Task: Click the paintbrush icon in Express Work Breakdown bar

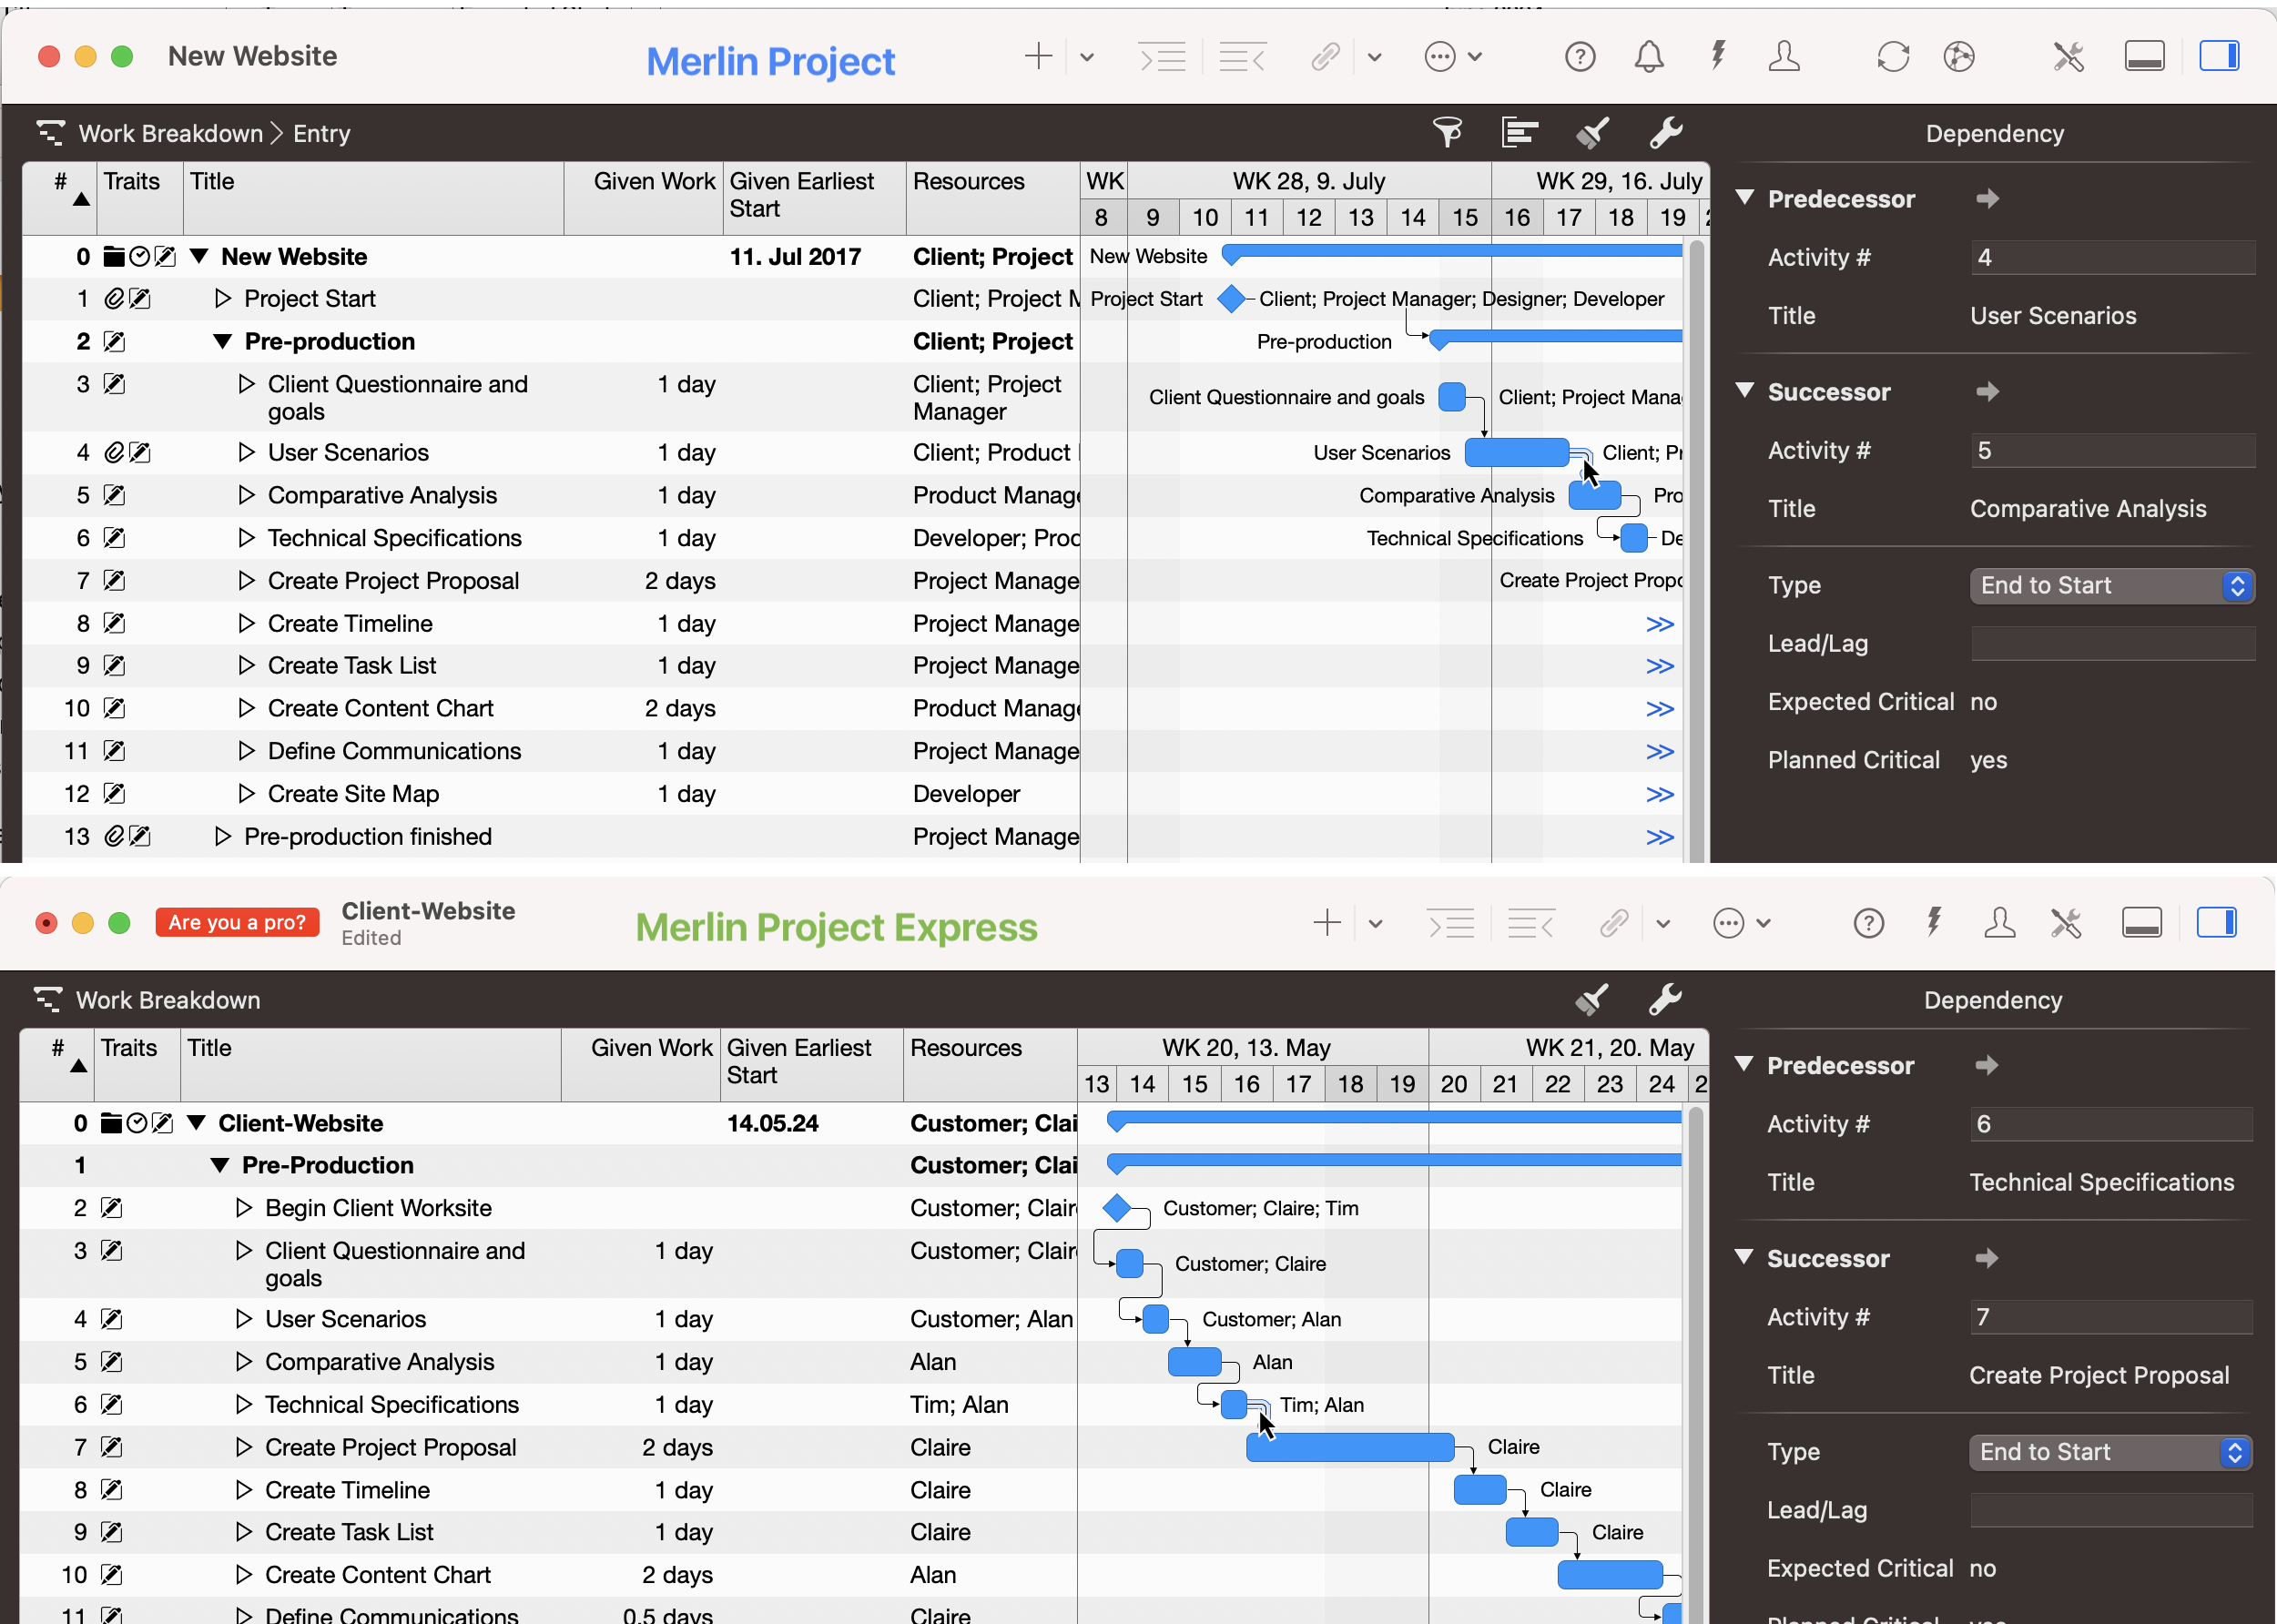Action: coord(1592,998)
